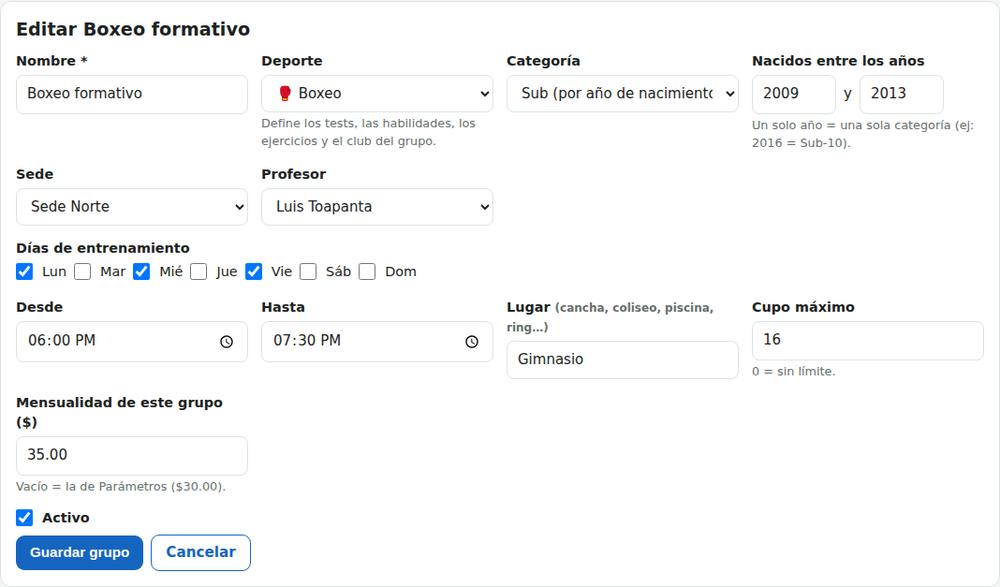The image size is (1000, 587).
Task: Click the Días de entrenamiento label
Action: [103, 248]
